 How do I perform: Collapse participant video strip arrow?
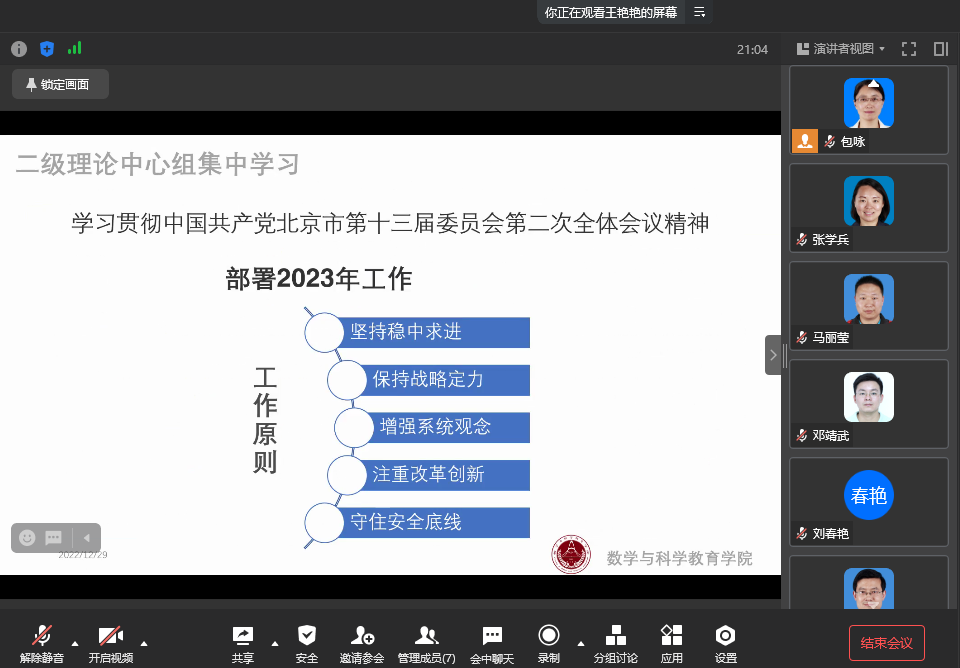(x=773, y=355)
